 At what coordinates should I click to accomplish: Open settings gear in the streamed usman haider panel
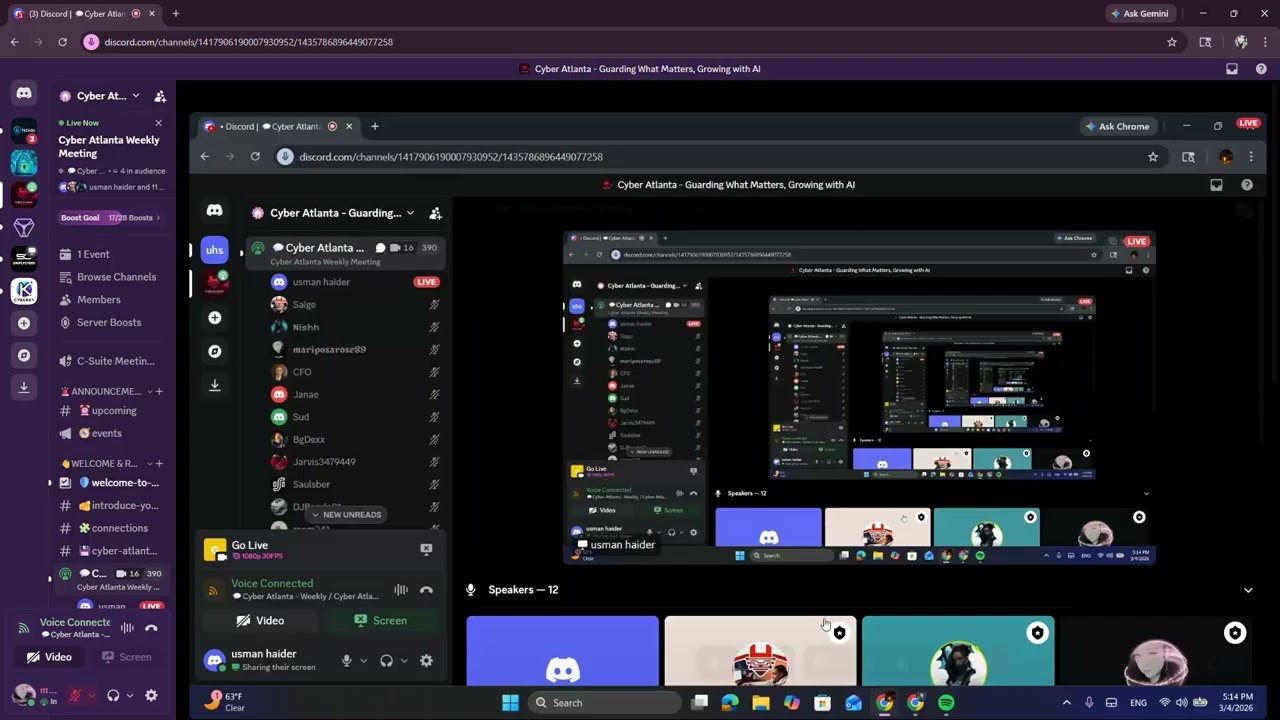[x=426, y=661]
